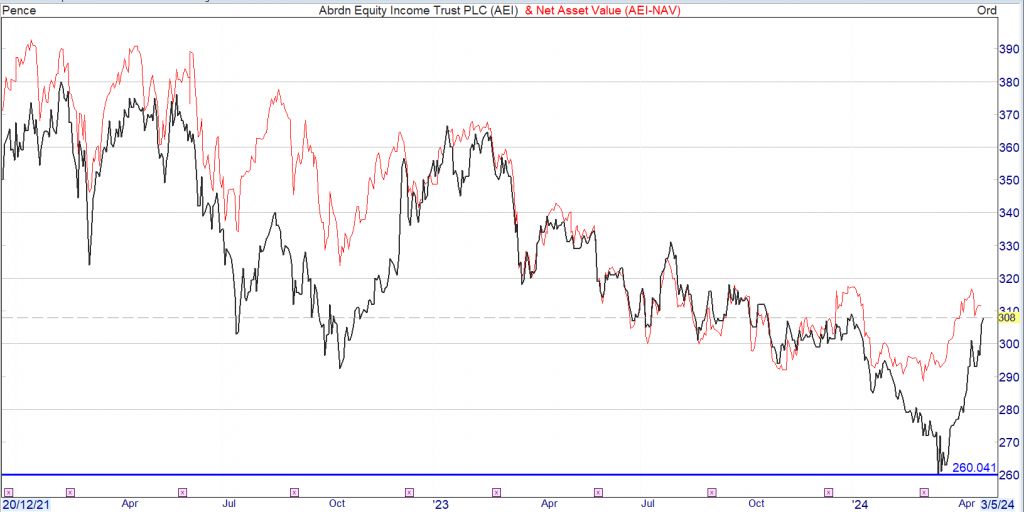
Task: Click the blue 260.041 support level label
Action: [974, 468]
